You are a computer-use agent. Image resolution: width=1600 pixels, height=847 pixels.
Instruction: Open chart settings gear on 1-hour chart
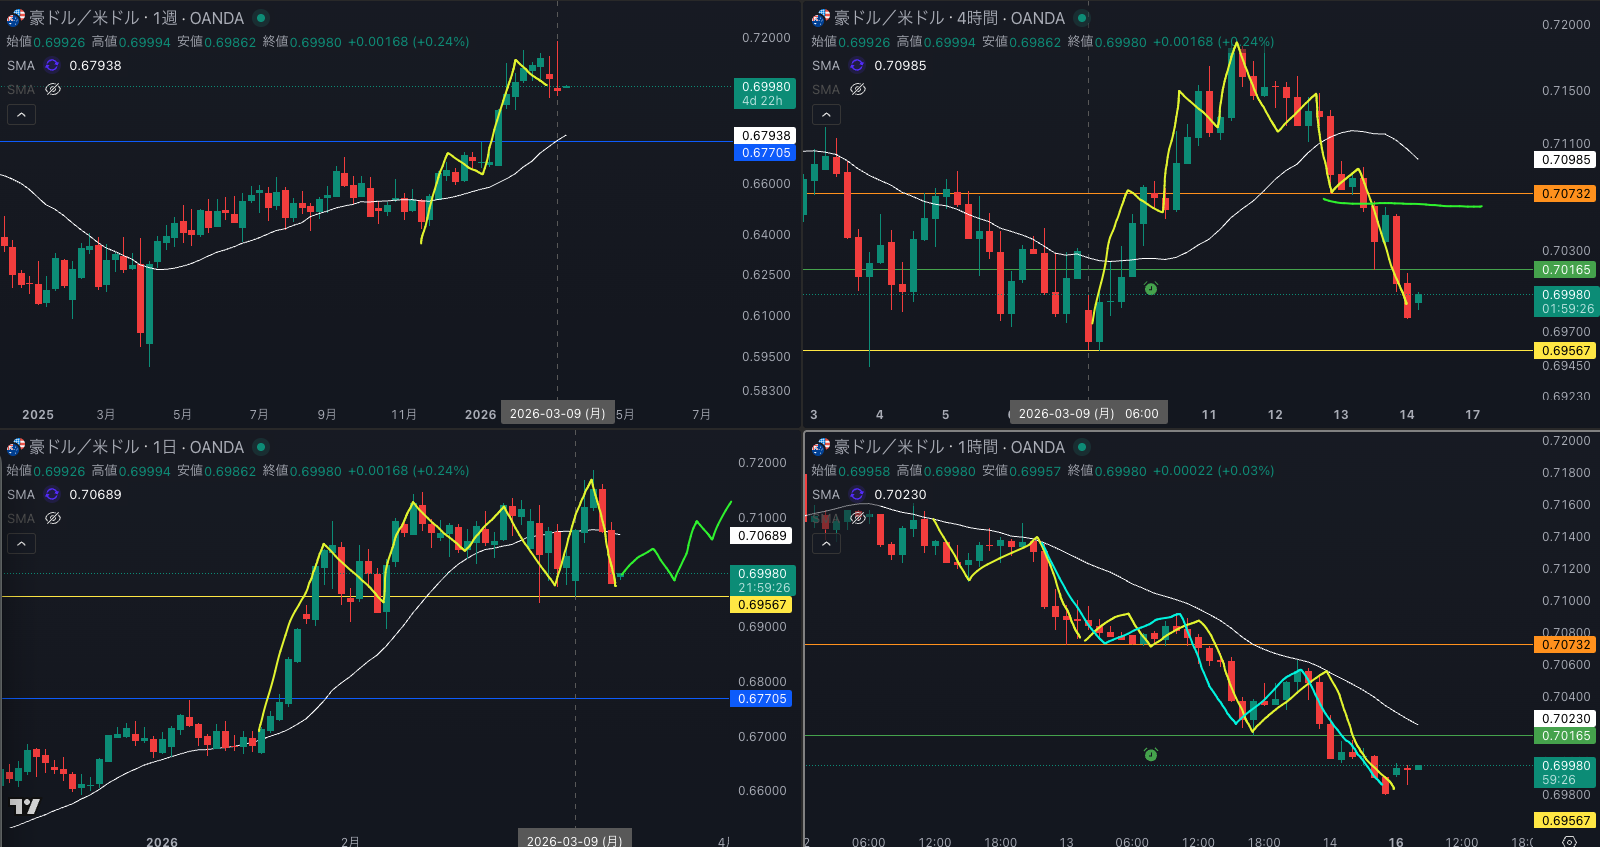point(1569,842)
